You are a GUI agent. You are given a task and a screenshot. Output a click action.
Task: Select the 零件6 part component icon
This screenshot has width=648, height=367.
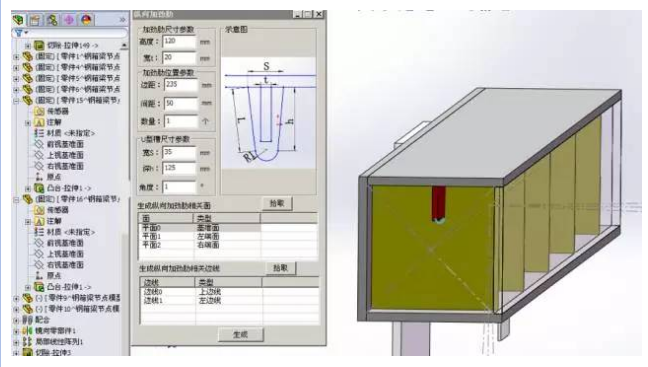click(x=28, y=89)
